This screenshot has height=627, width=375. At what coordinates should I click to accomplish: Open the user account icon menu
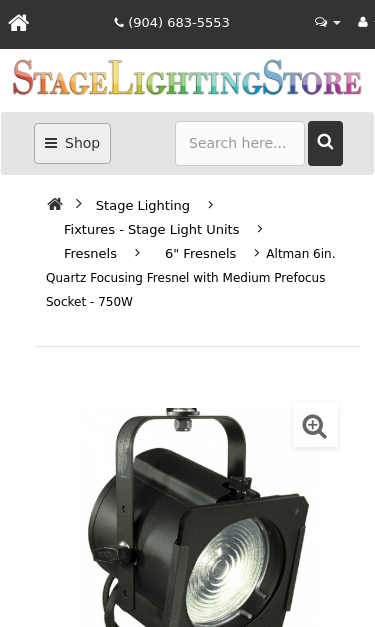[x=363, y=22]
